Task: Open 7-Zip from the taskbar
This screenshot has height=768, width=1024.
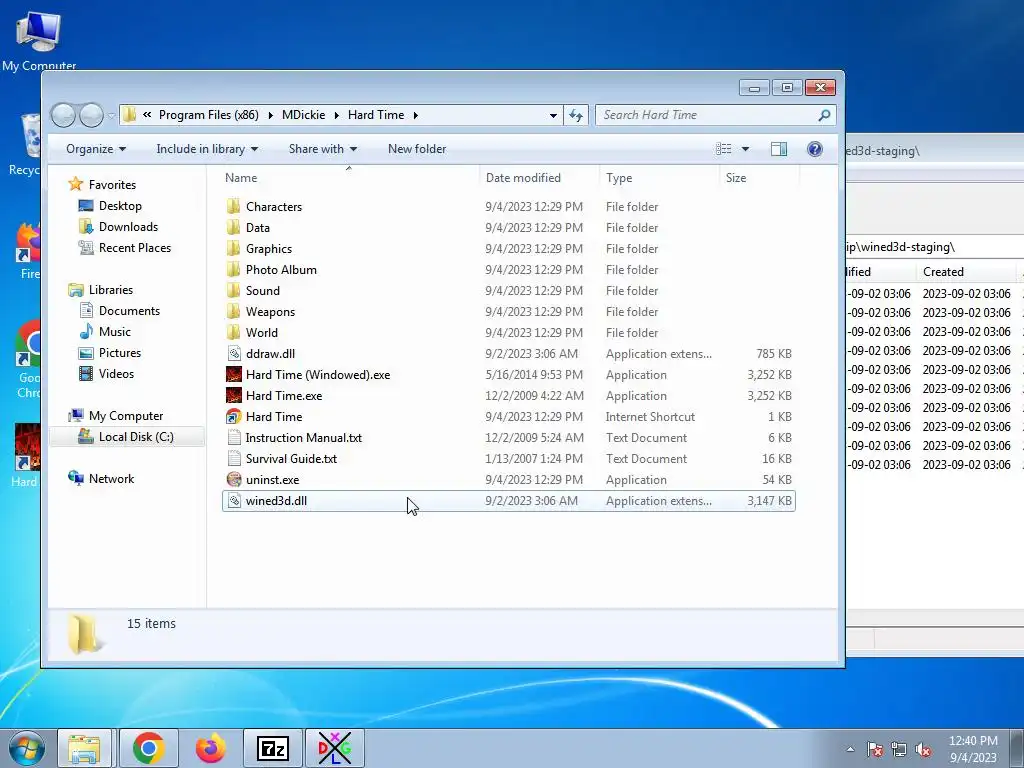Action: point(272,748)
